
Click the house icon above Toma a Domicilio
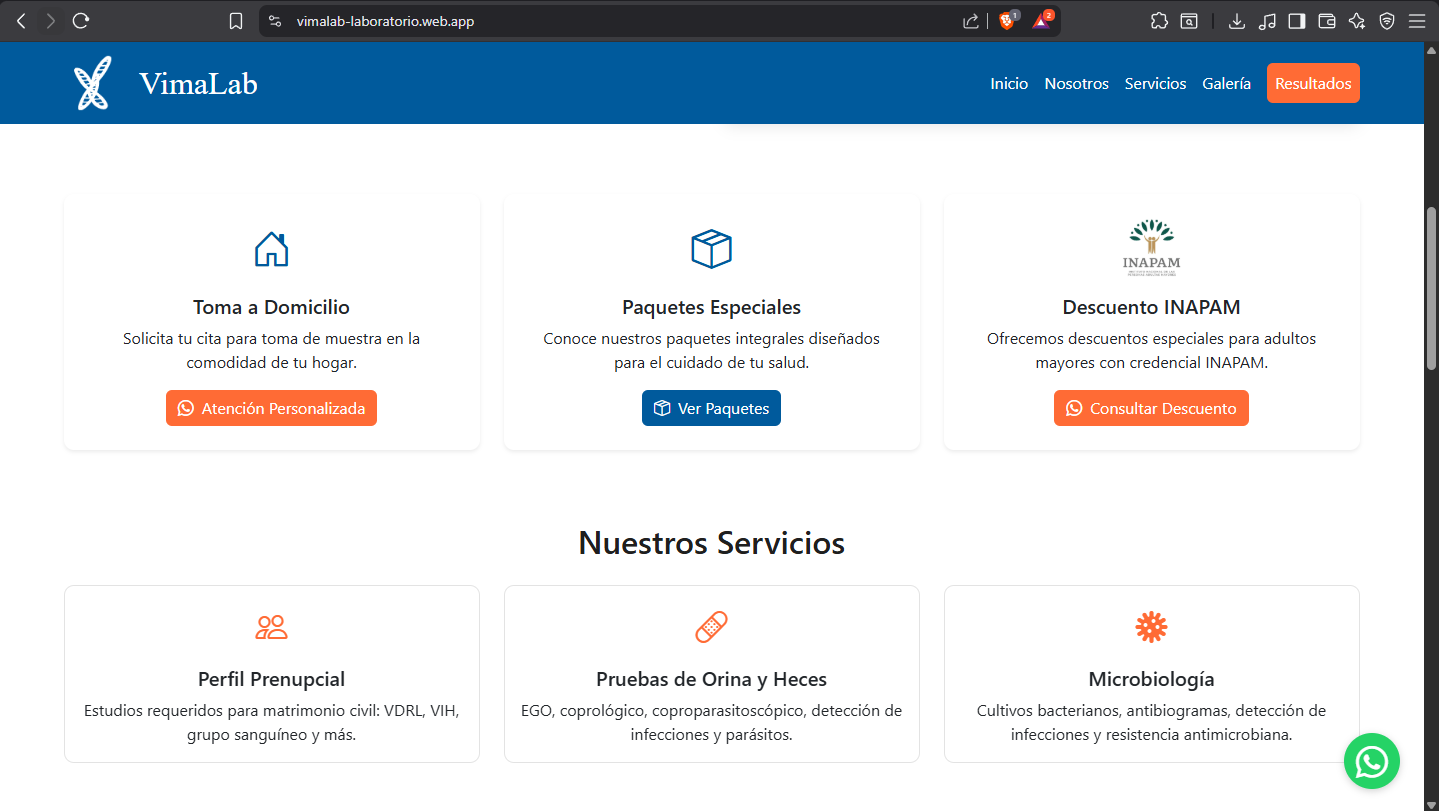(271, 249)
